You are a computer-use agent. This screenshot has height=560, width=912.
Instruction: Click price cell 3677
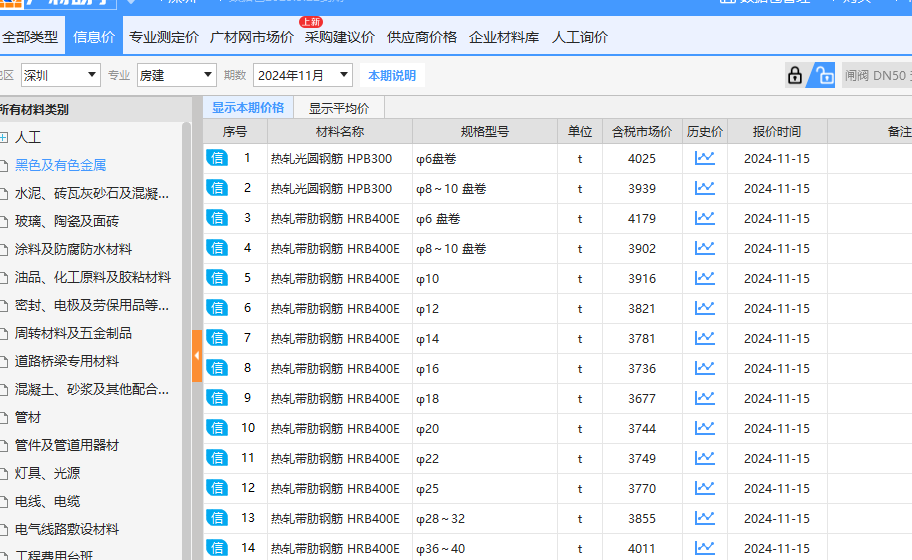[x=642, y=398]
